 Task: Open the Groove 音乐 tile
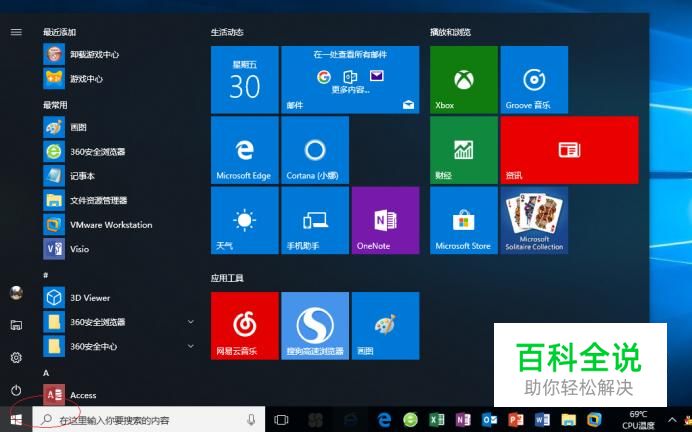tap(534, 80)
